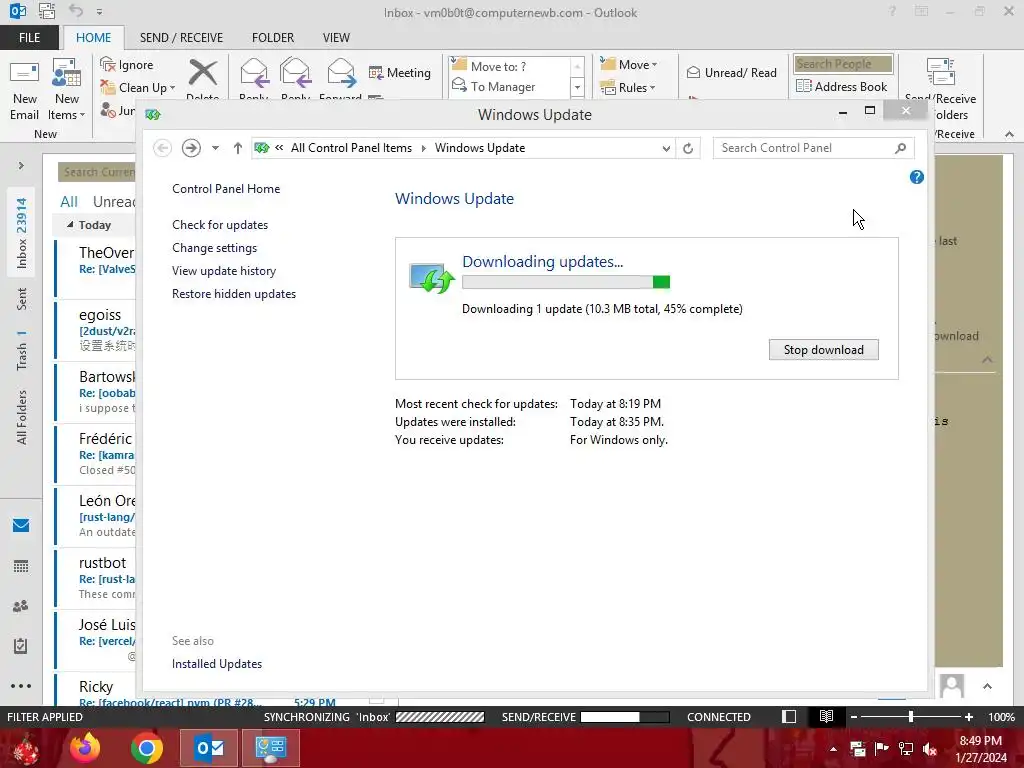The image size is (1024, 768).
Task: Open the Address Book
Action: [842, 86]
